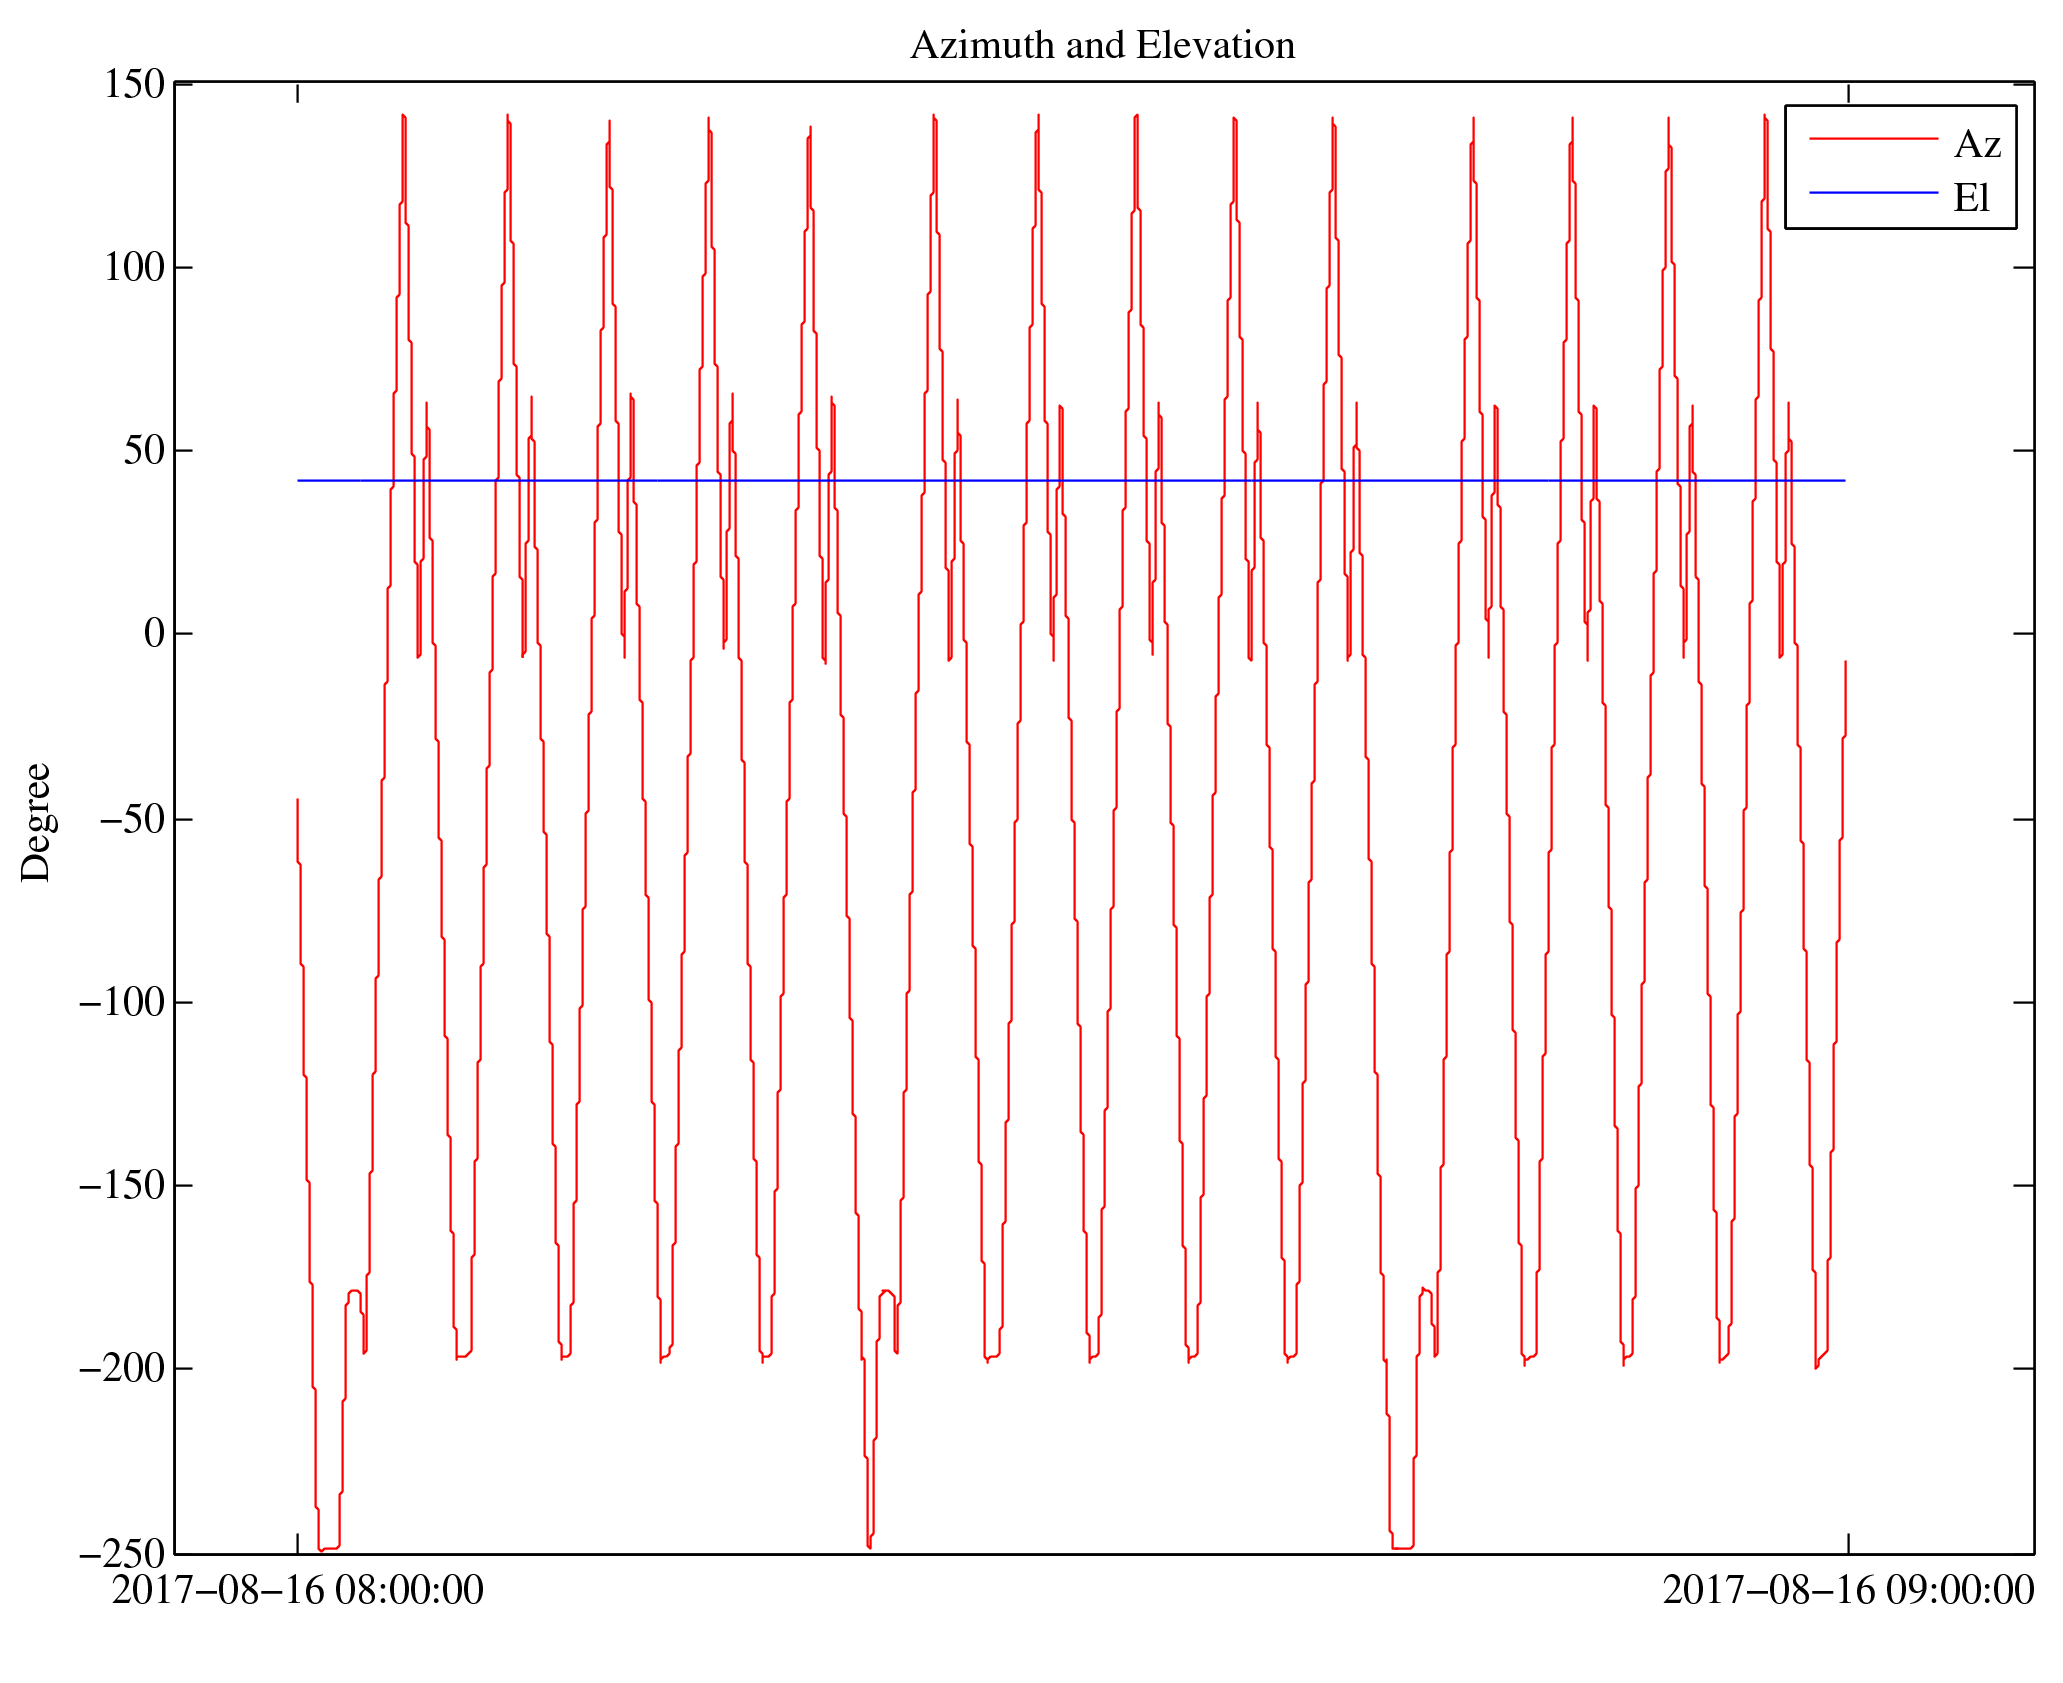Click the x-axis label '2017-08-16 09:00:00'
This screenshot has height=1683, width=2063.
click(1848, 1590)
